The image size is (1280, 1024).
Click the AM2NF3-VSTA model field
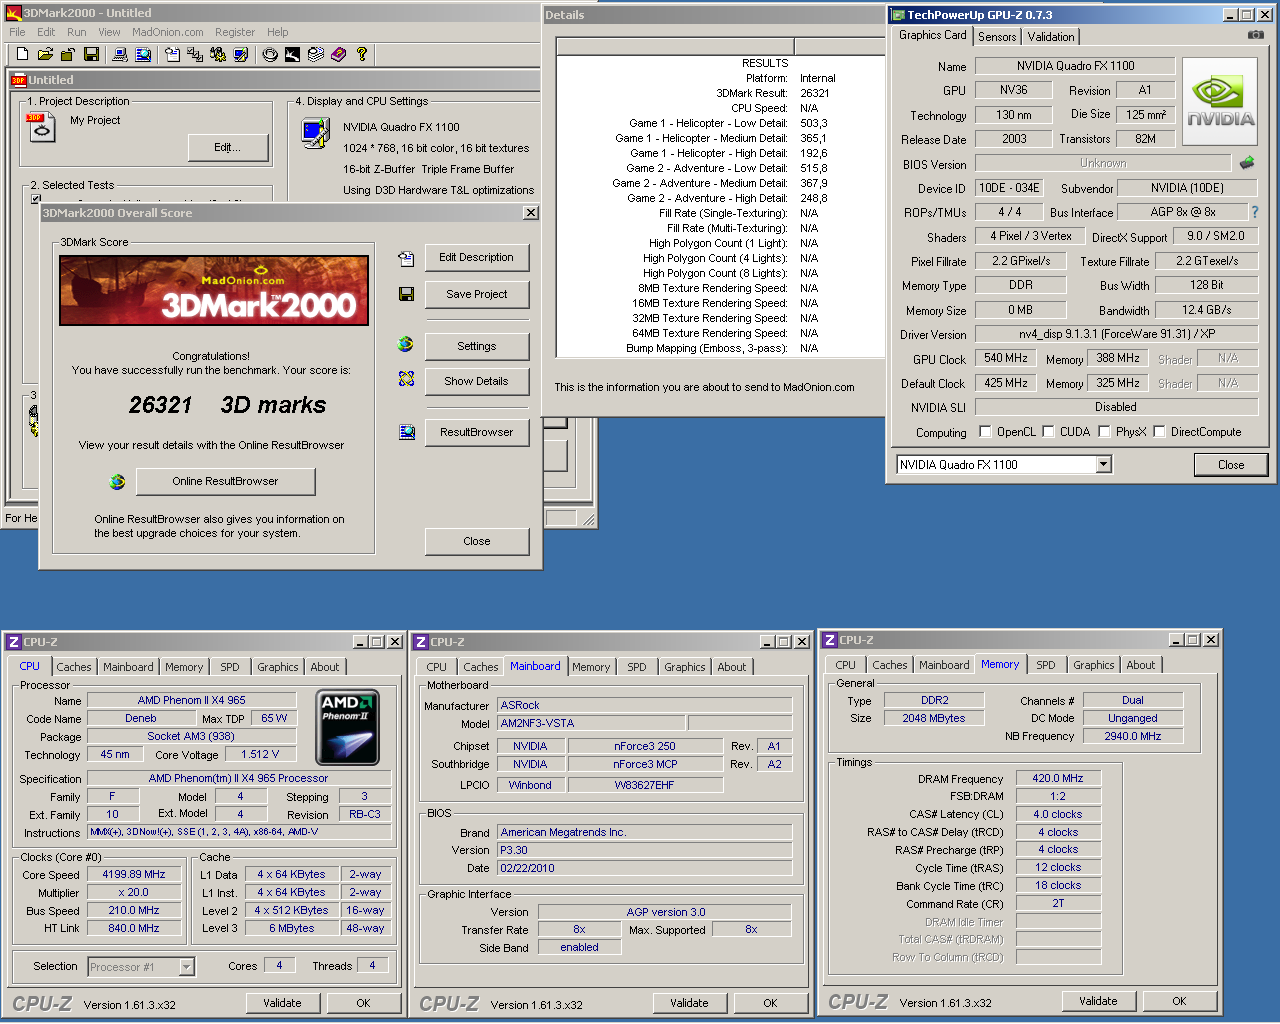coord(590,723)
